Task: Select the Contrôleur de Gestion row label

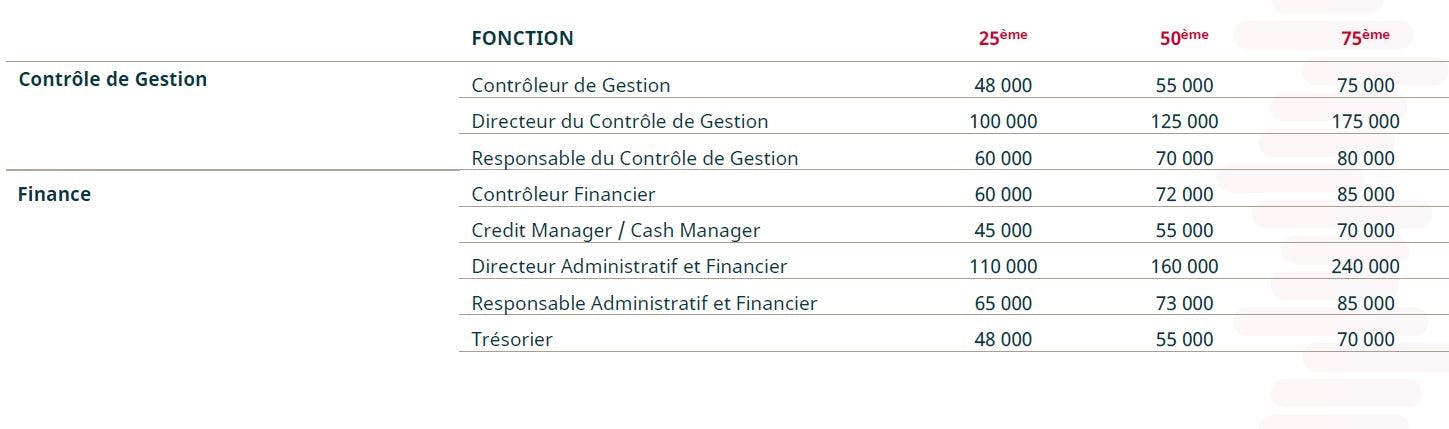Action: 571,86
